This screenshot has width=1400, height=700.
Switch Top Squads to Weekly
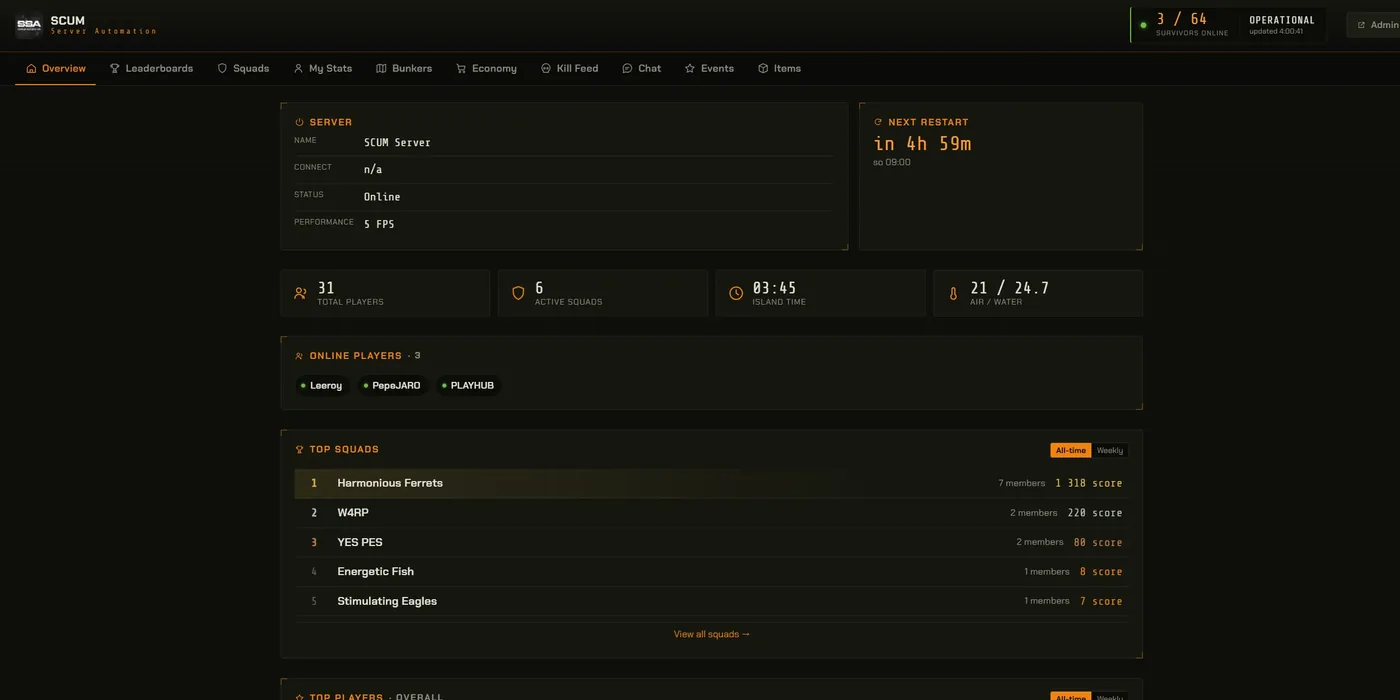pyautogui.click(x=1110, y=450)
